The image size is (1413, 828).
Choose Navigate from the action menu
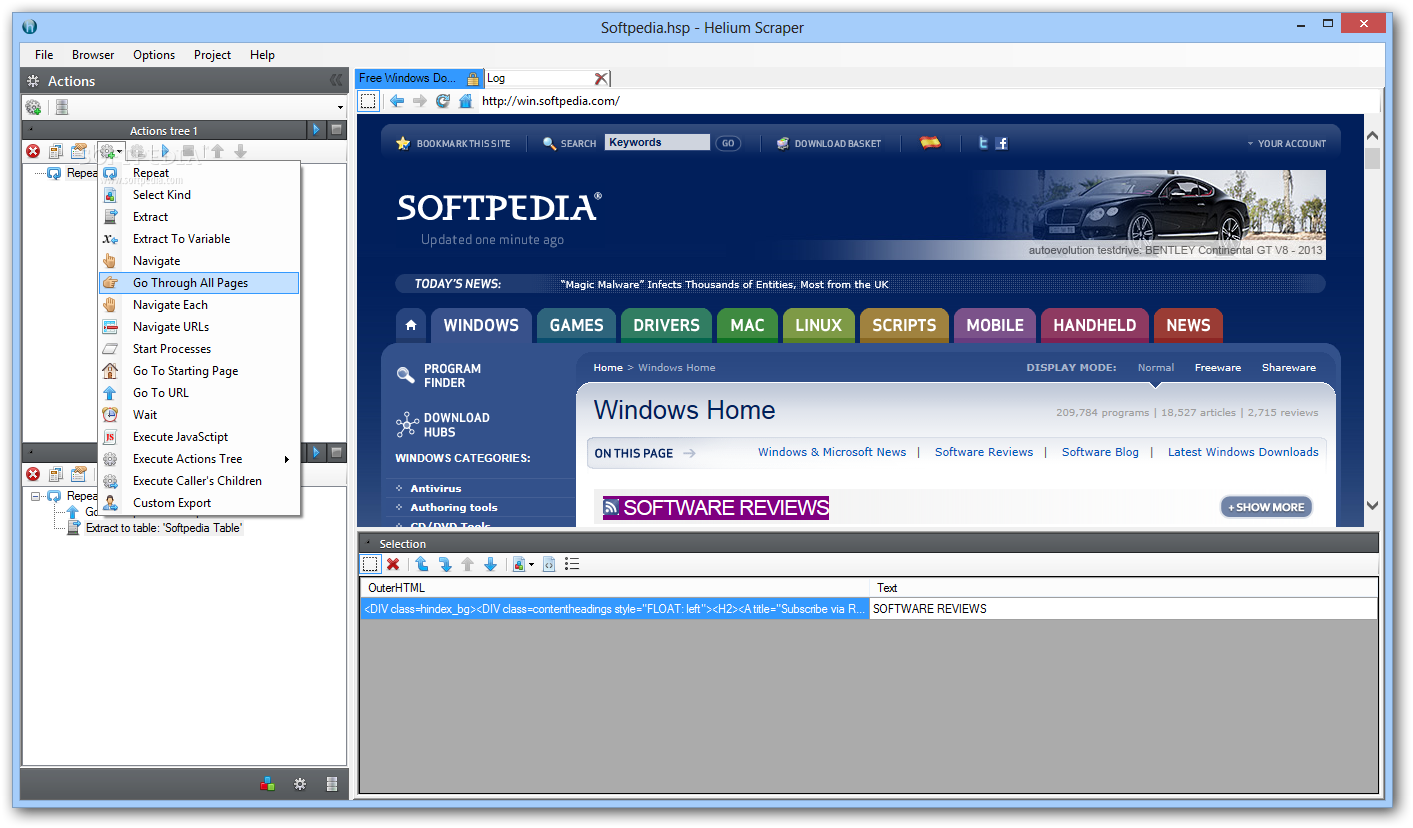tap(199, 261)
